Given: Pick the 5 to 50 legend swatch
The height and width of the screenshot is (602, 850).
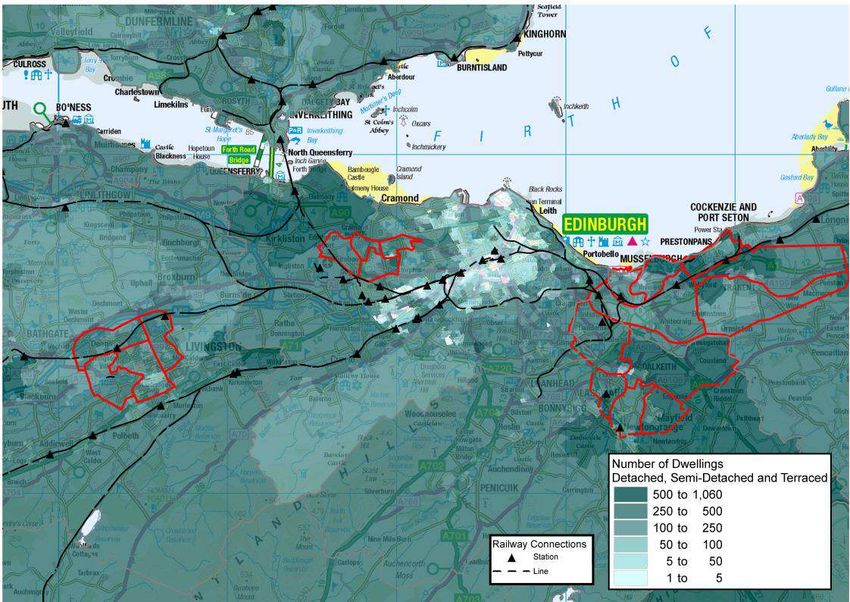Looking at the screenshot, I should click(630, 561).
